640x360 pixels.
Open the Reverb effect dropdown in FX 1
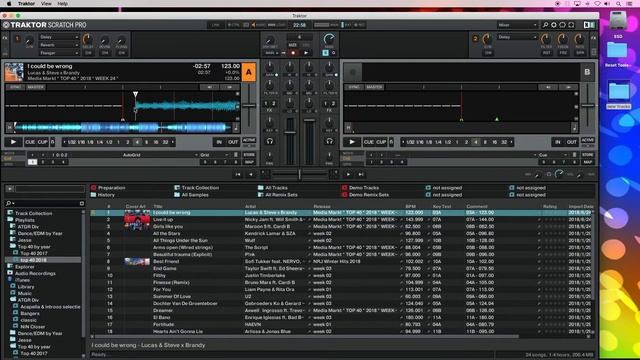(59, 45)
